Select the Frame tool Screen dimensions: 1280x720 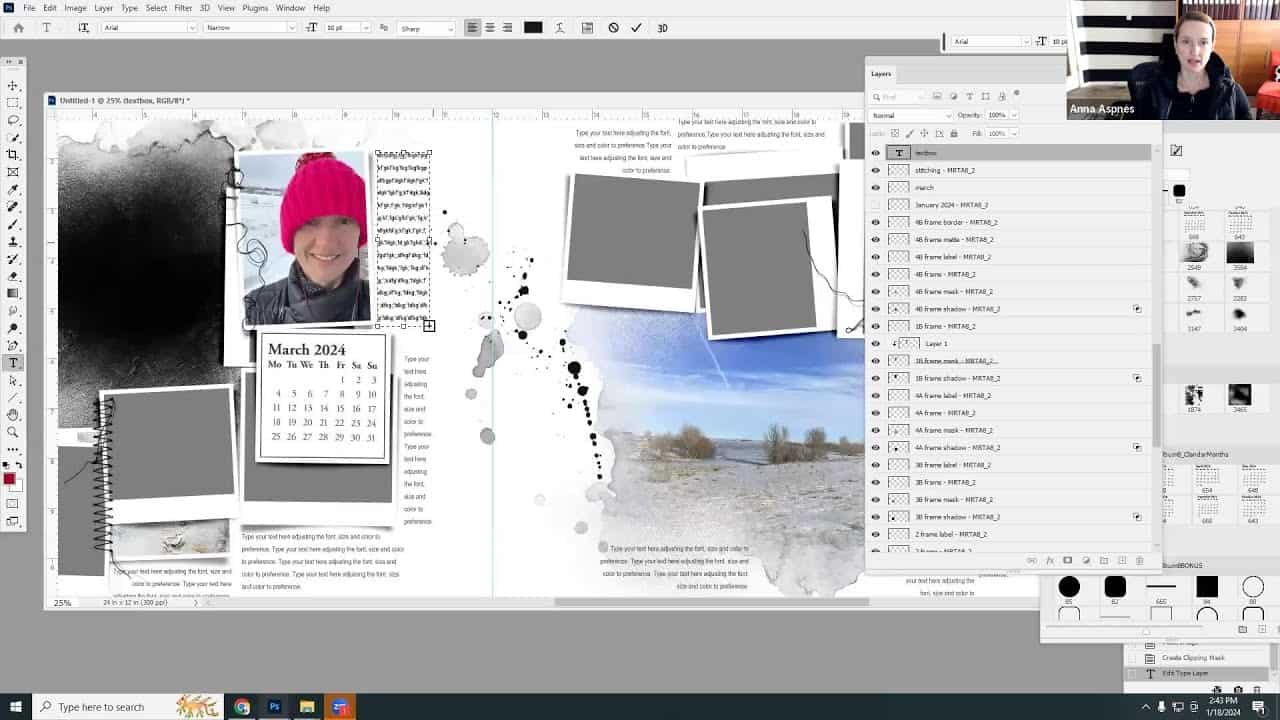pyautogui.click(x=13, y=172)
